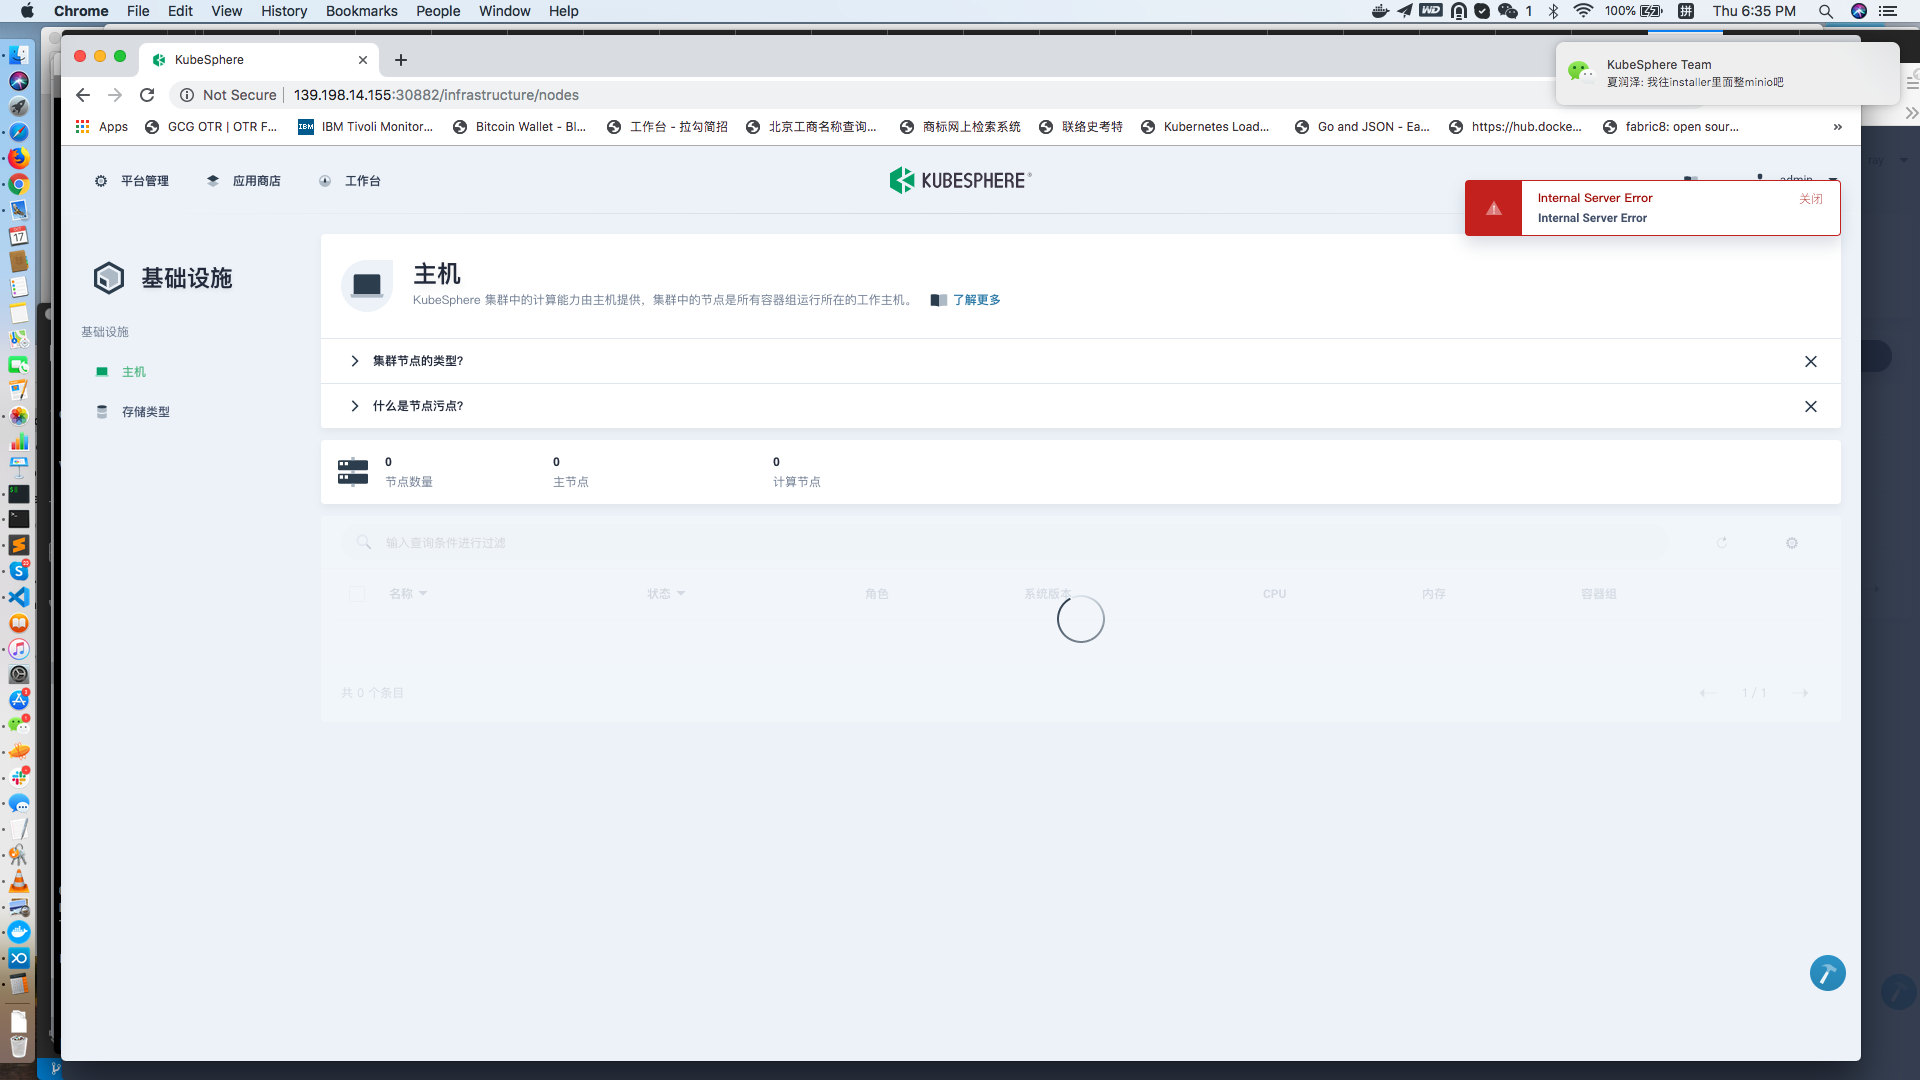The height and width of the screenshot is (1080, 1920).
Task: Click the address bar URL
Action: (x=436, y=95)
